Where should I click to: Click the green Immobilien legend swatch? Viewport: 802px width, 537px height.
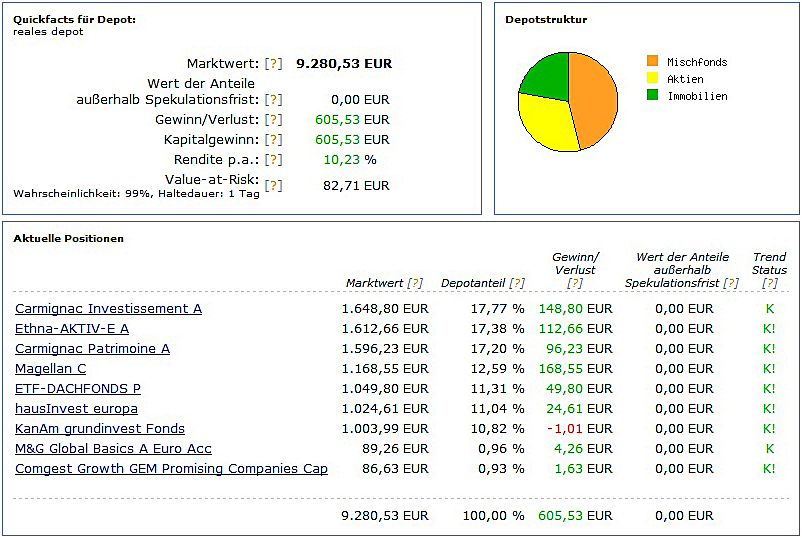tap(653, 96)
